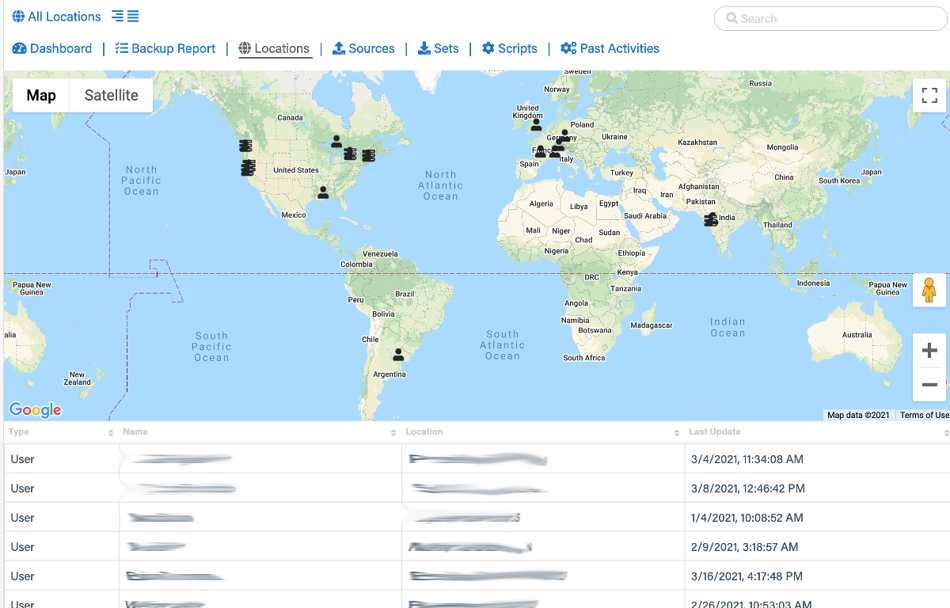Select the user marker in Argentina
The image size is (950, 608).
pos(398,354)
